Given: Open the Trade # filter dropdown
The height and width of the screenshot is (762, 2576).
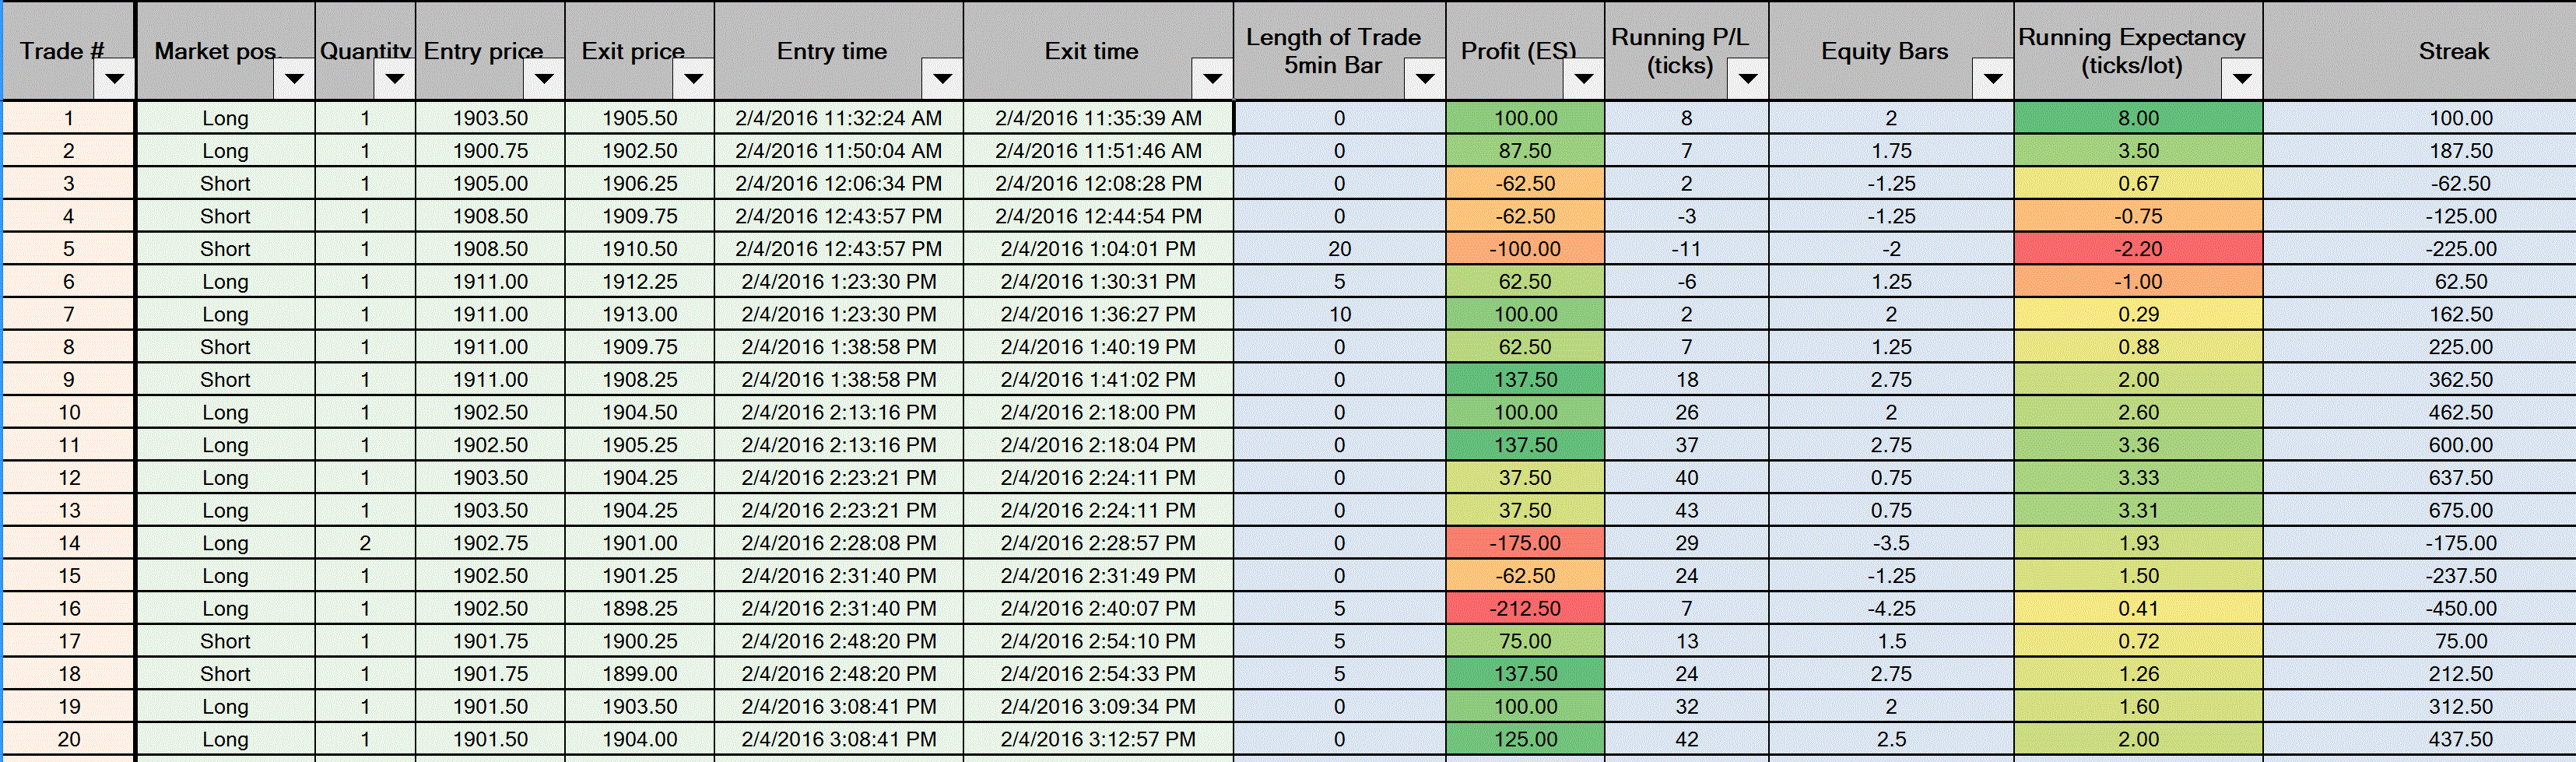Looking at the screenshot, I should 115,78.
